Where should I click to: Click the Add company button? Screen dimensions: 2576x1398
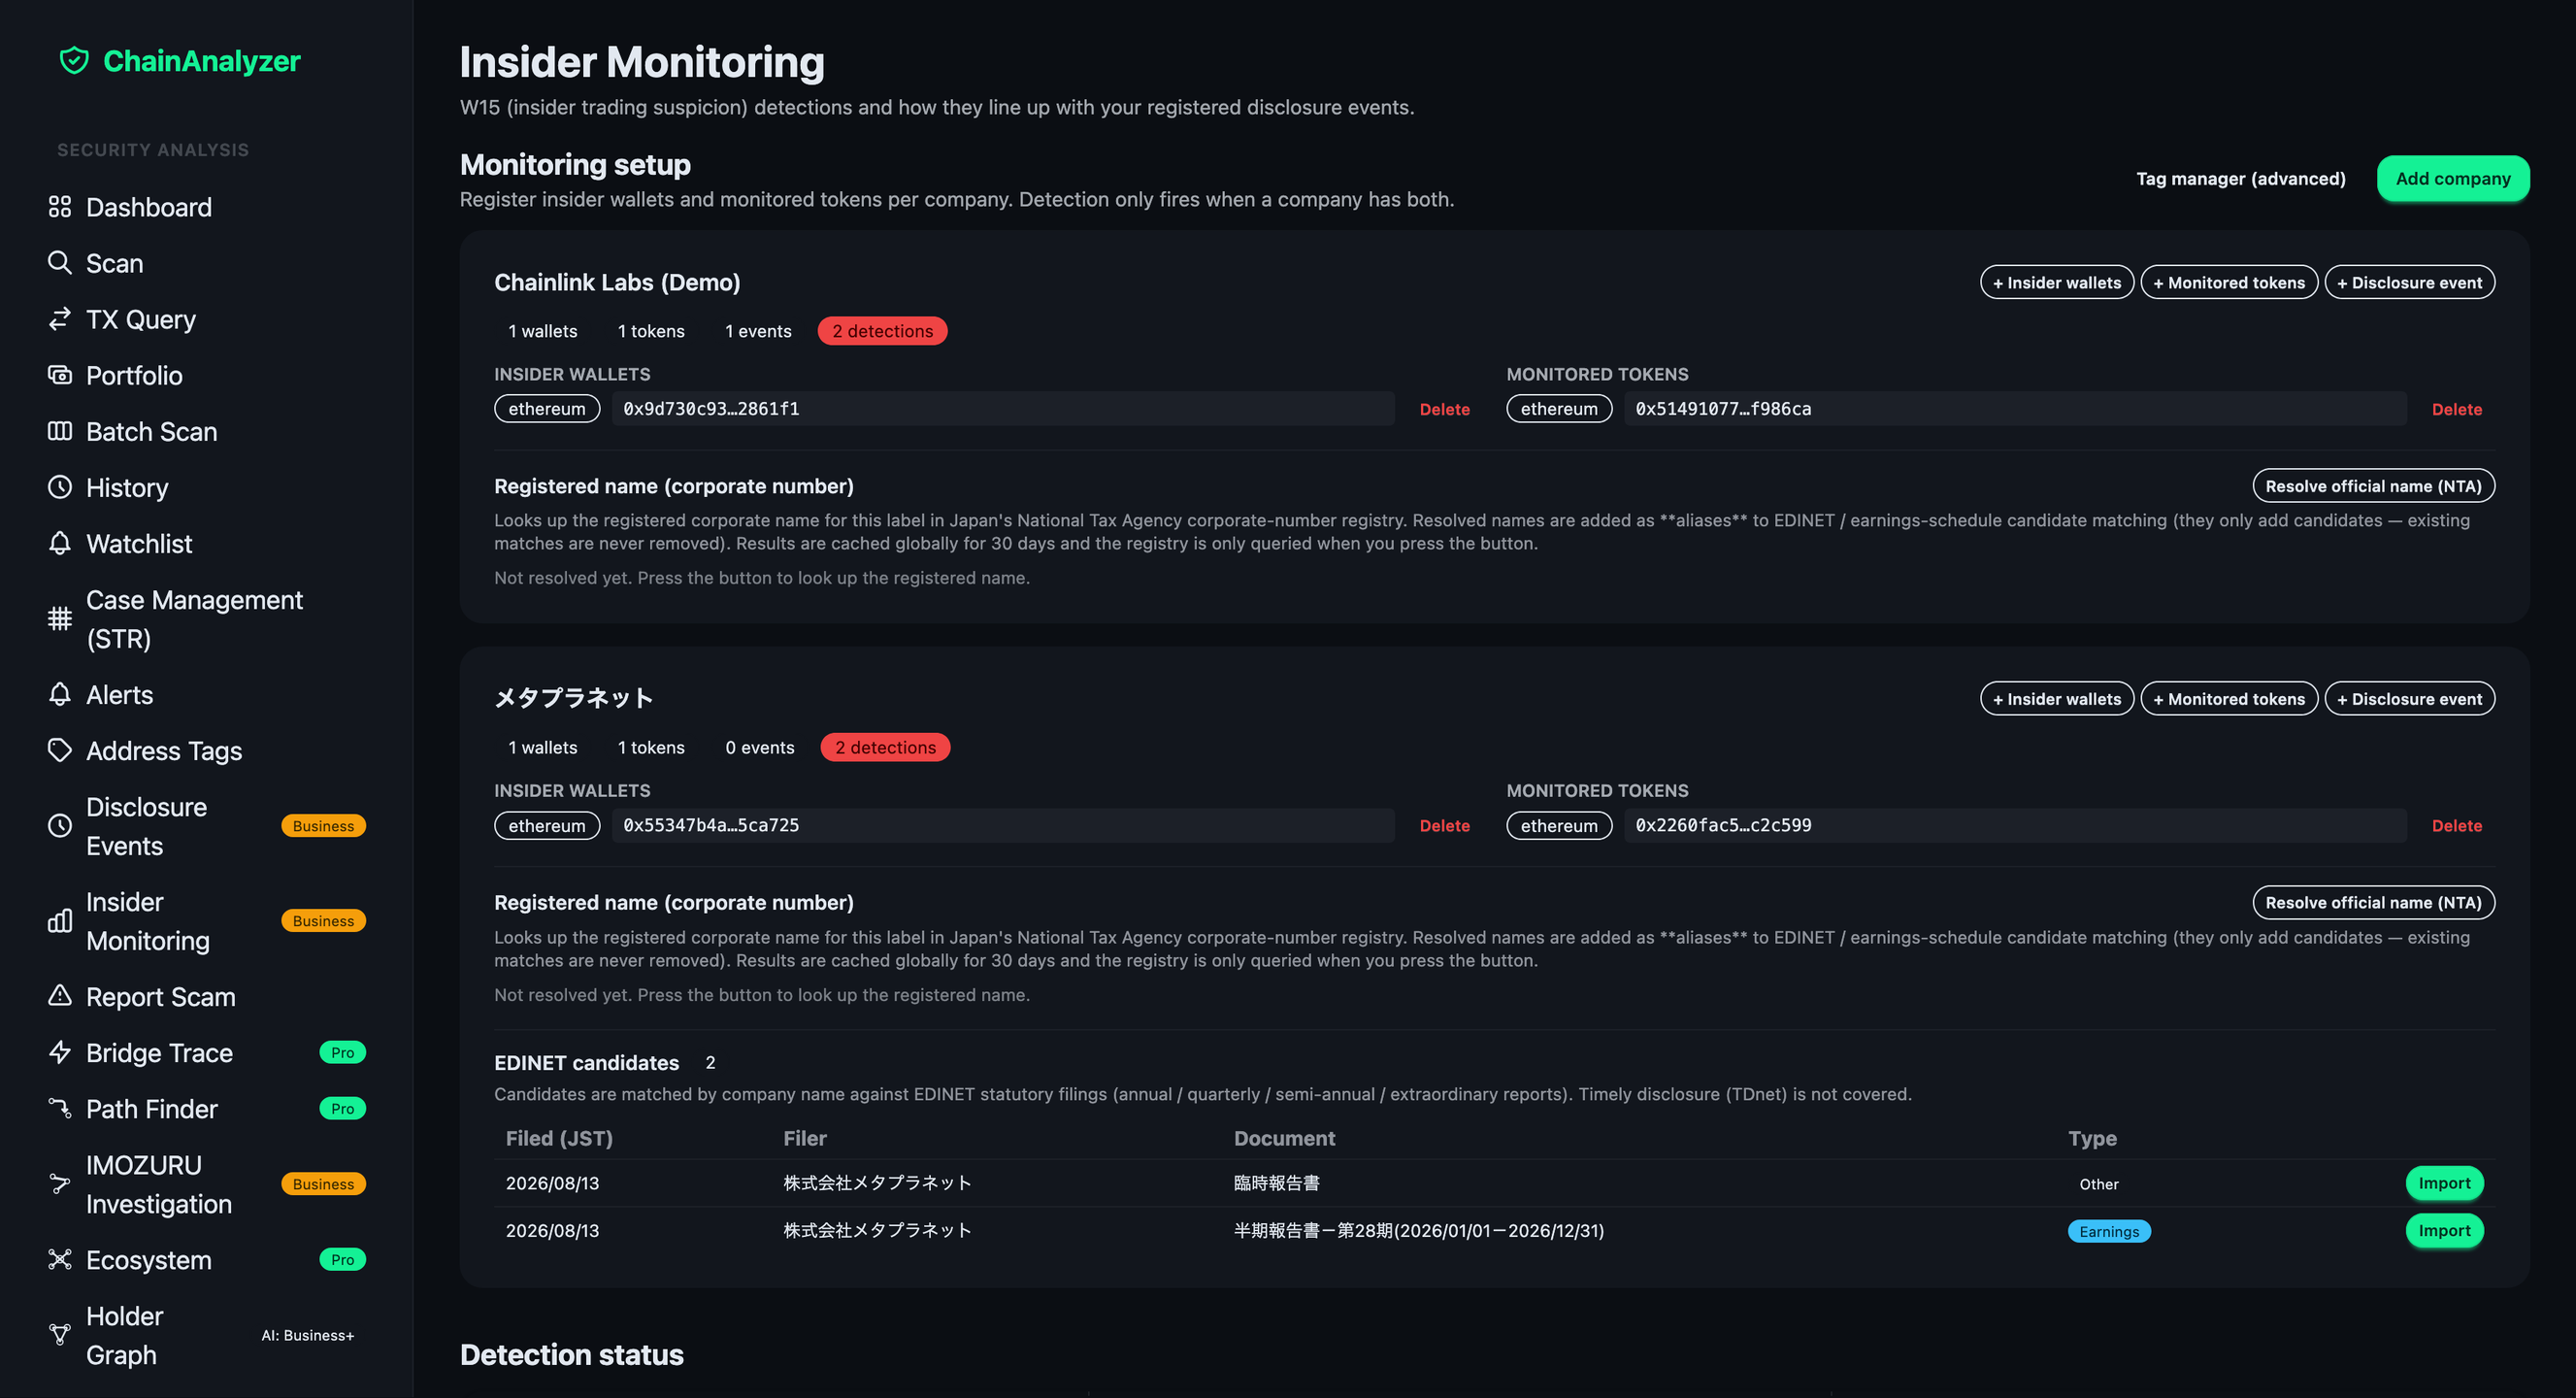coord(2452,178)
